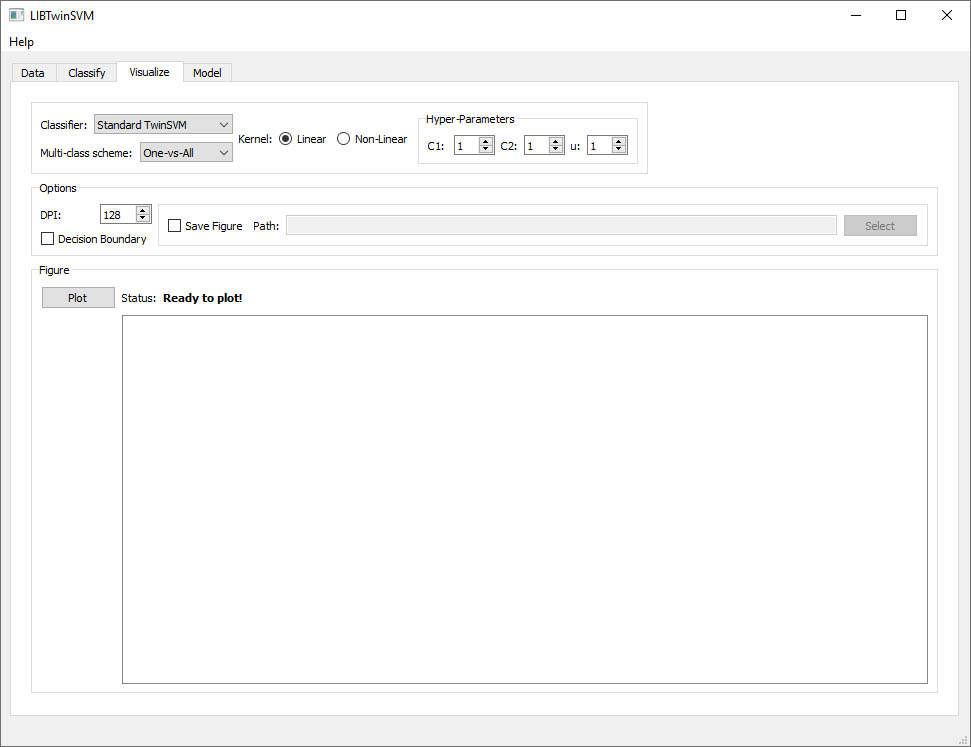Viewport: 971px width, 747px height.
Task: Click into the DPI value field
Action: point(118,214)
